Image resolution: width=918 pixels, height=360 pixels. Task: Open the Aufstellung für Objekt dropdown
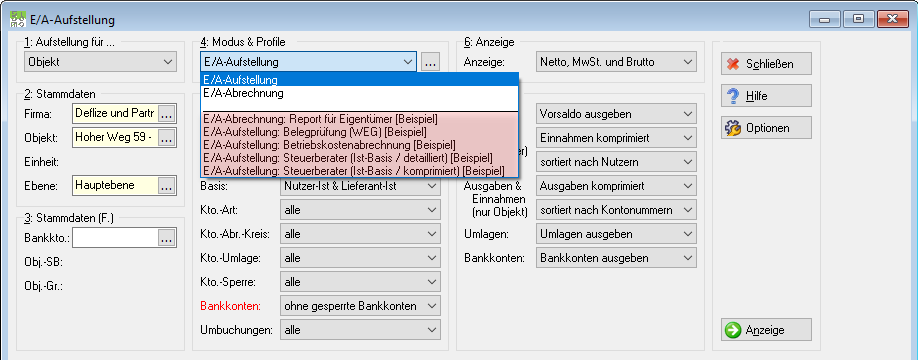[x=100, y=61]
